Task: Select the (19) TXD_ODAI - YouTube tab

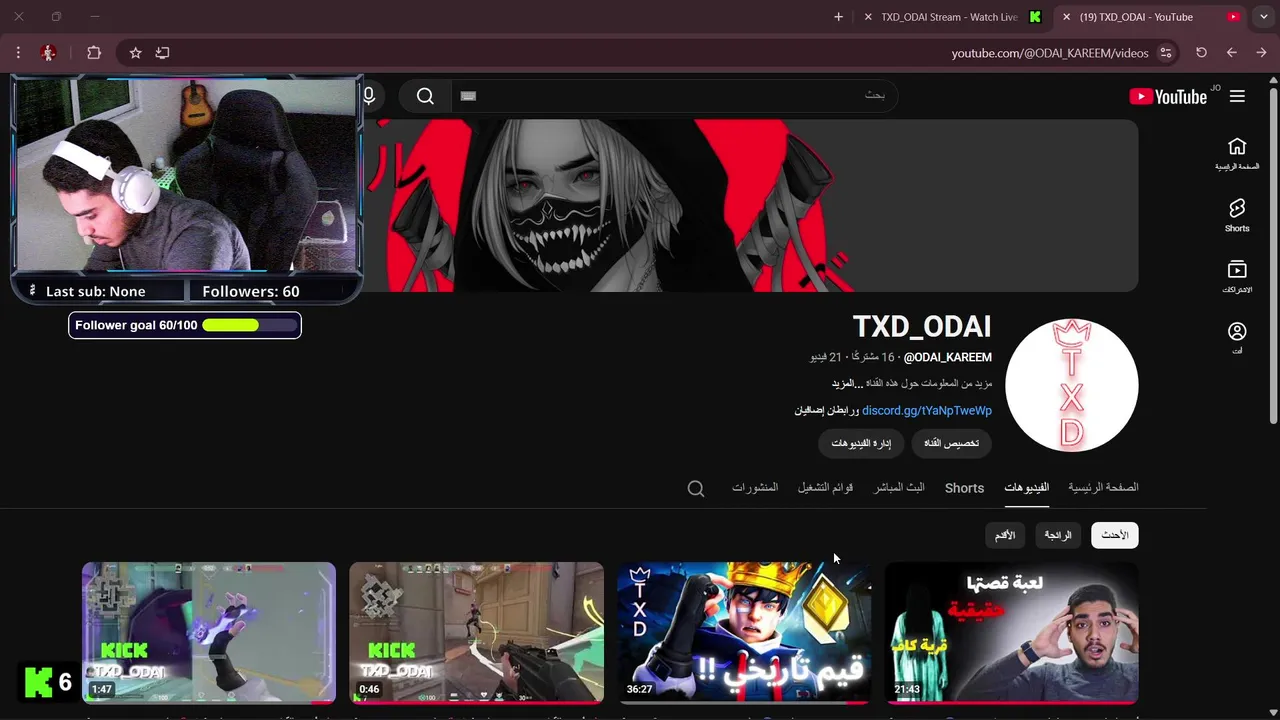Action: coord(1150,17)
